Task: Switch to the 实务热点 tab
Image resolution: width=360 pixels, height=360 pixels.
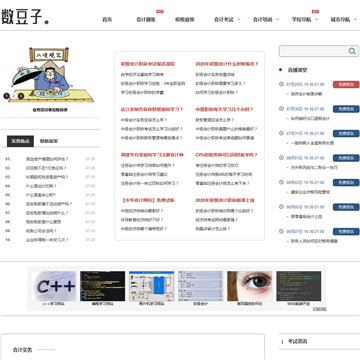Action: (x=20, y=141)
